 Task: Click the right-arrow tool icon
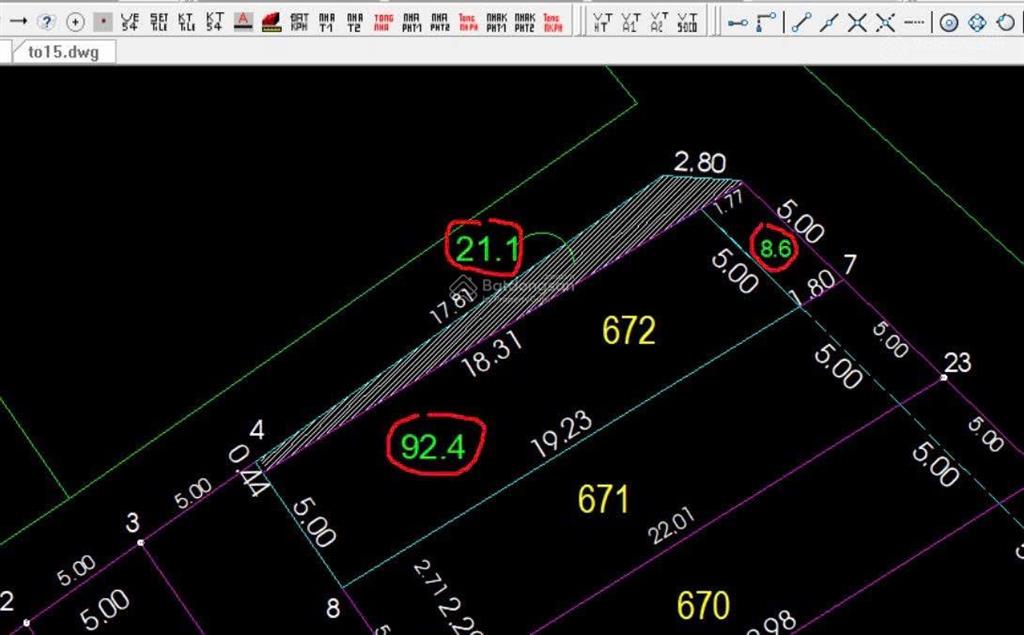click(x=18, y=22)
